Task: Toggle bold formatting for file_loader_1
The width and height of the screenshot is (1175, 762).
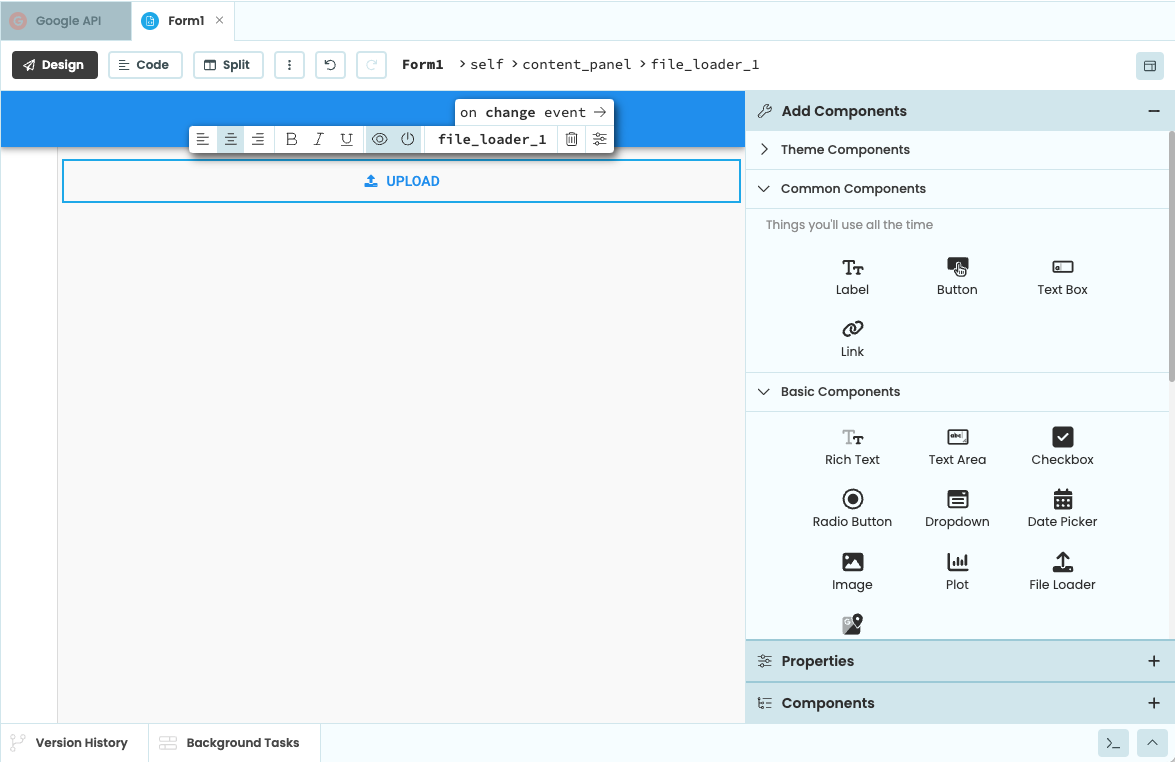Action: click(x=291, y=139)
